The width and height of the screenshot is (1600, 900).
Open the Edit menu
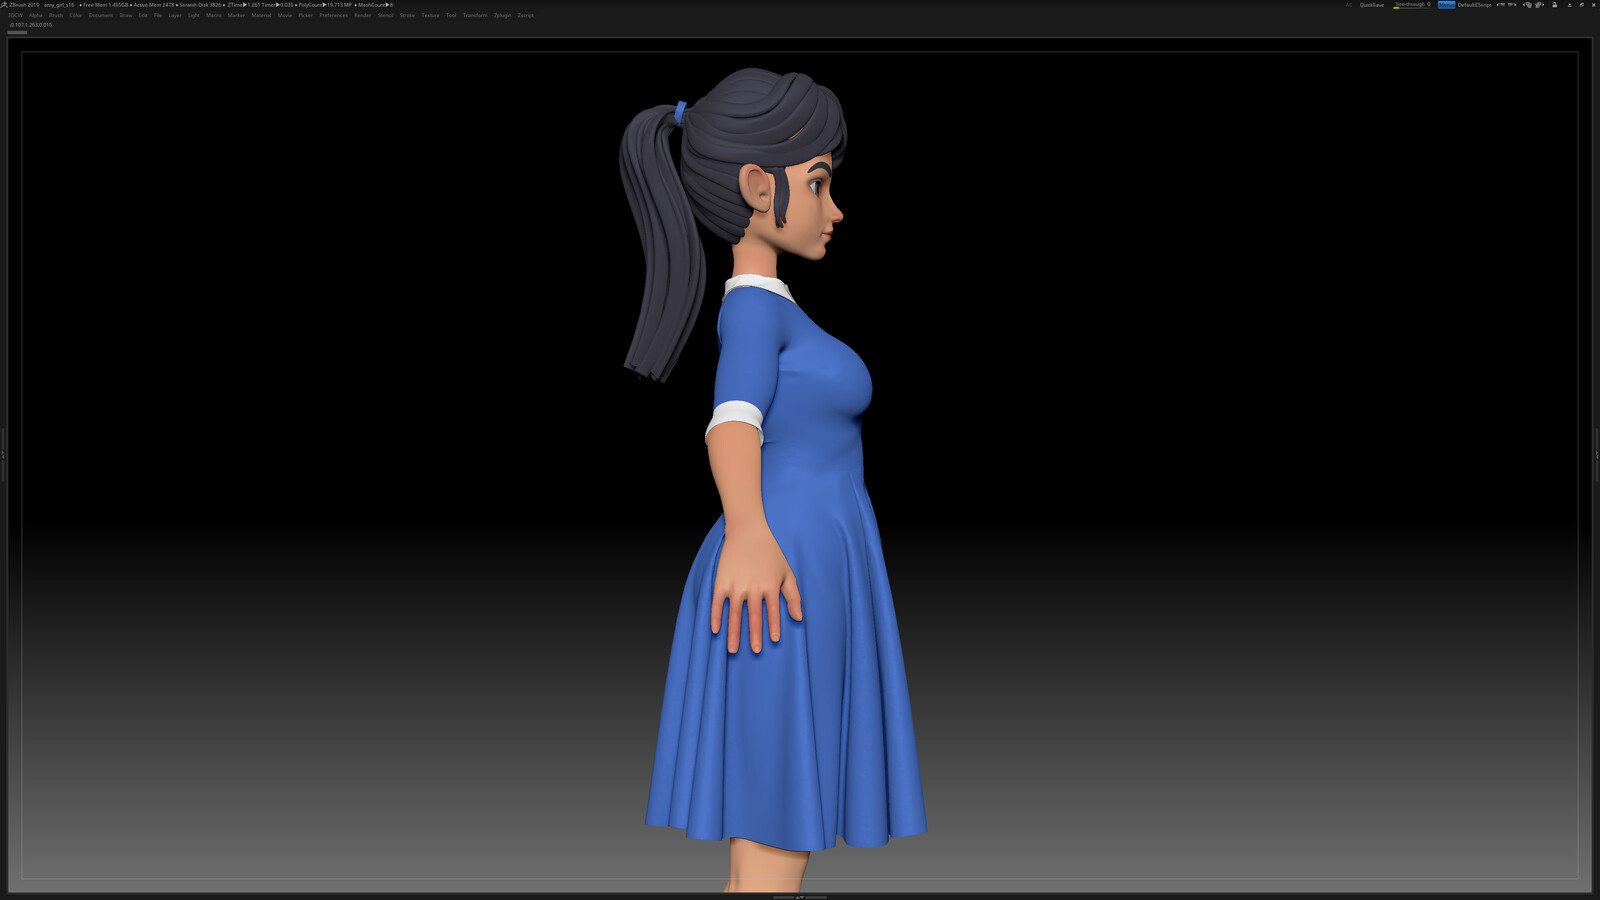click(143, 15)
